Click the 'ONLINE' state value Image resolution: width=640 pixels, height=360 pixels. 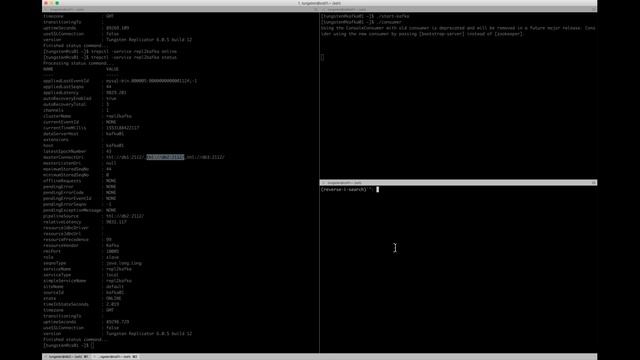113,298
